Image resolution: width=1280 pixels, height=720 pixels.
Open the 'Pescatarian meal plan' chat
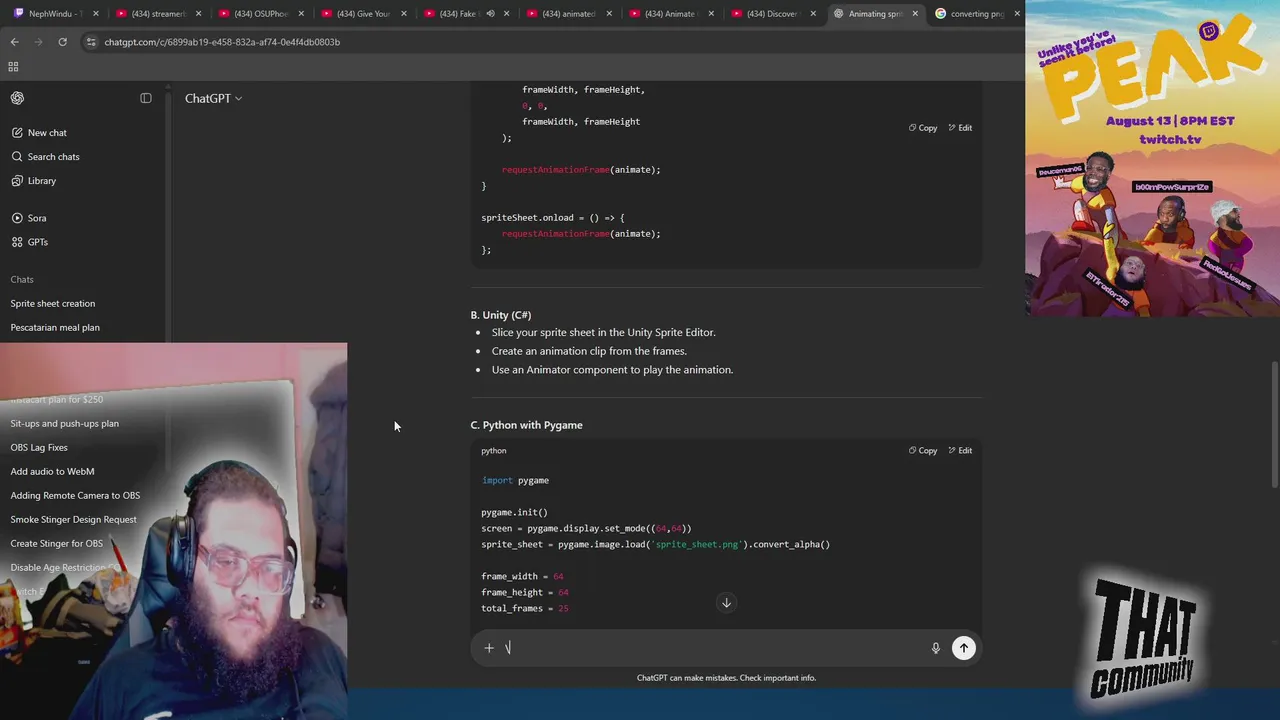(55, 327)
